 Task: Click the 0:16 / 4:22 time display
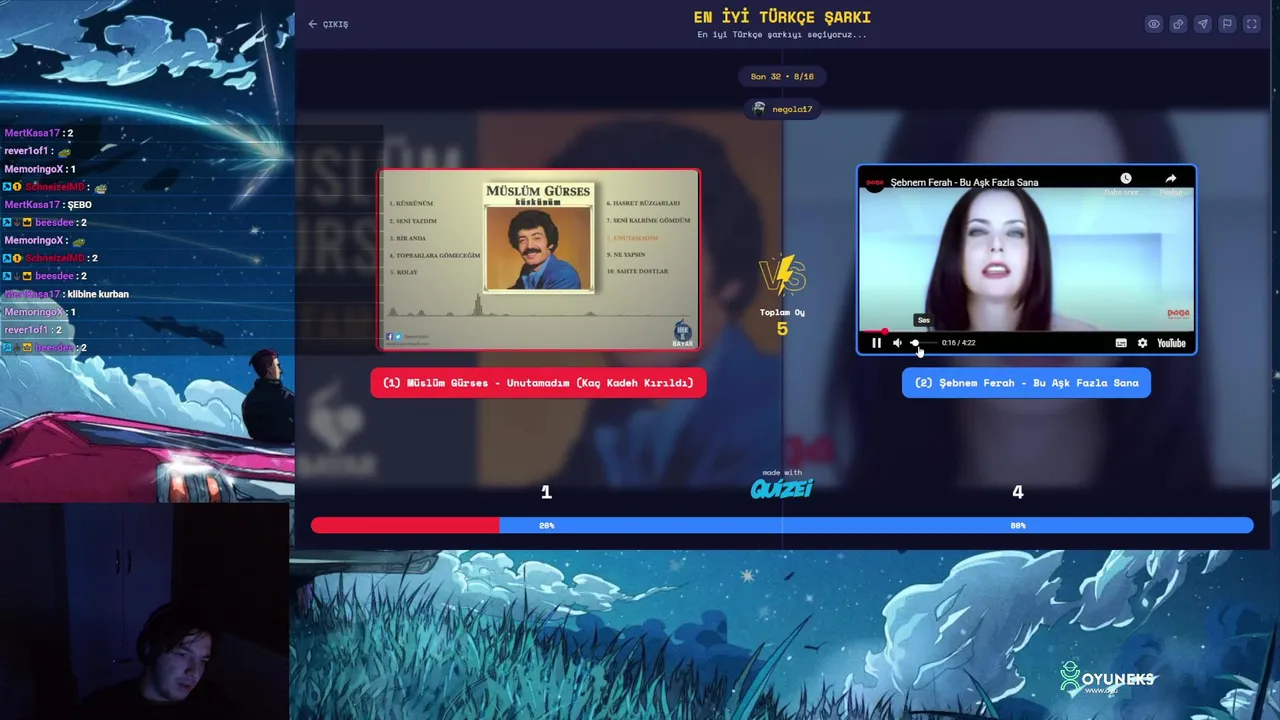click(958, 343)
